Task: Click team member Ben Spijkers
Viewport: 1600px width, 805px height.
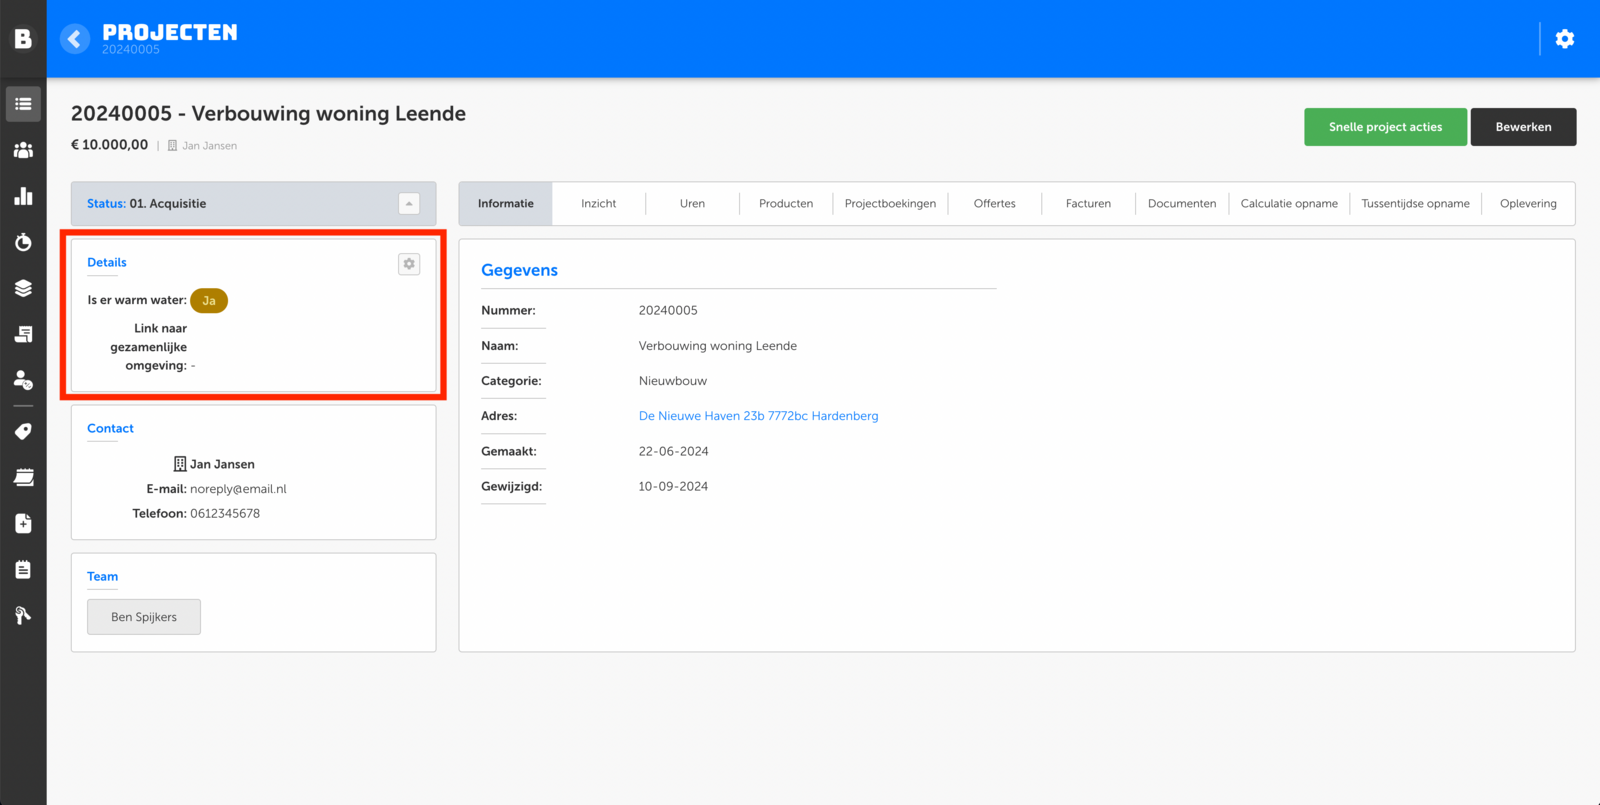Action: (x=144, y=617)
